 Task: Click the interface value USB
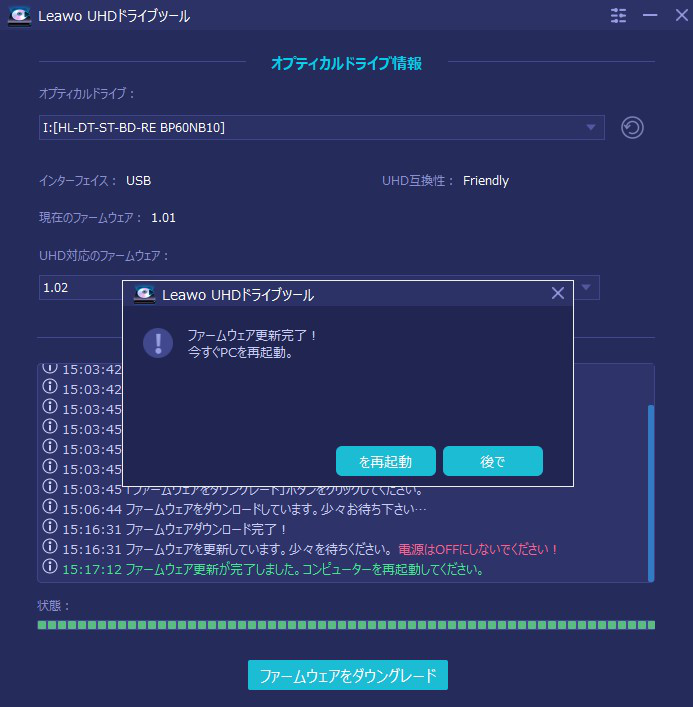[138, 181]
